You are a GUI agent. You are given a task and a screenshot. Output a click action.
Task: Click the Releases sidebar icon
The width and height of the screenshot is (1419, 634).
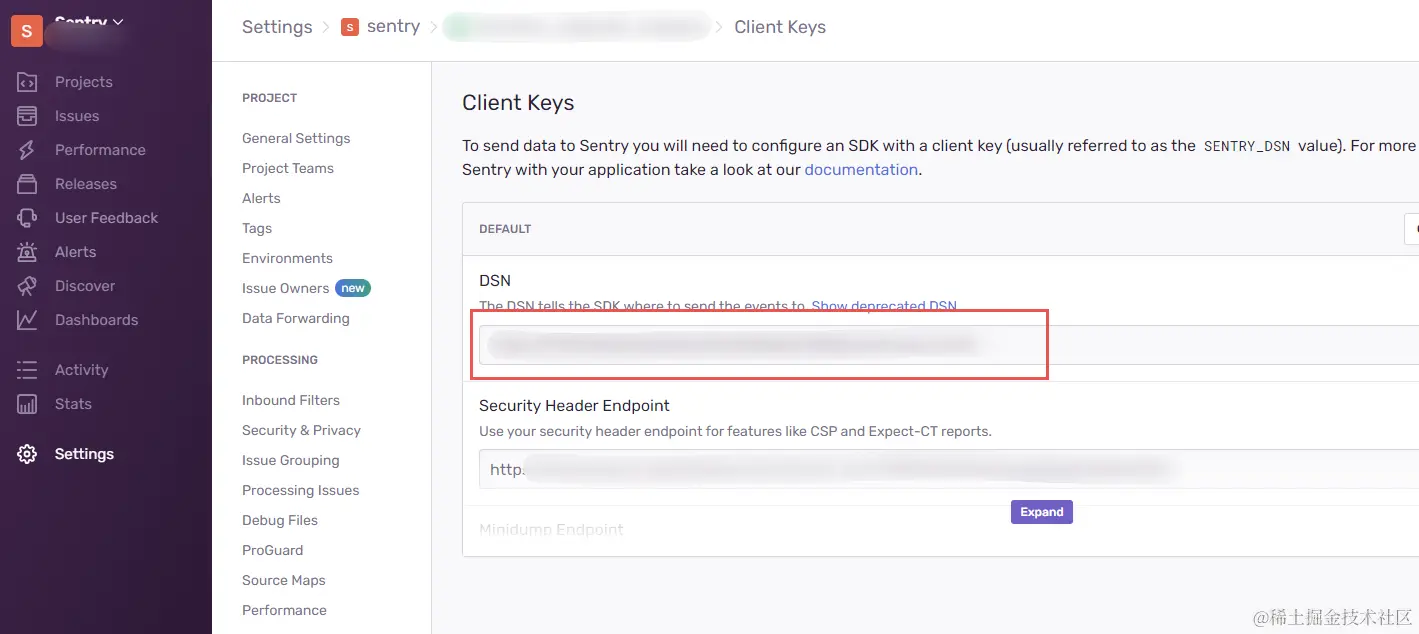click(27, 184)
